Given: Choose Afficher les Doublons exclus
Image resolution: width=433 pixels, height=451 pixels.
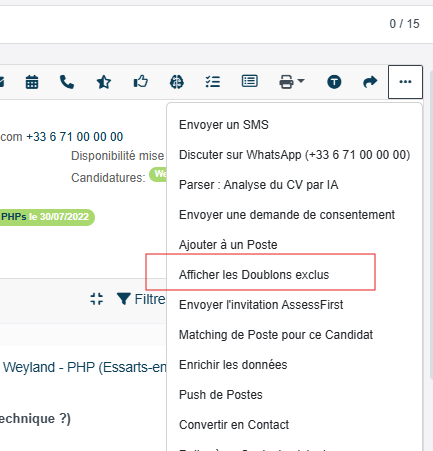Looking at the screenshot, I should pyautogui.click(x=254, y=275).
